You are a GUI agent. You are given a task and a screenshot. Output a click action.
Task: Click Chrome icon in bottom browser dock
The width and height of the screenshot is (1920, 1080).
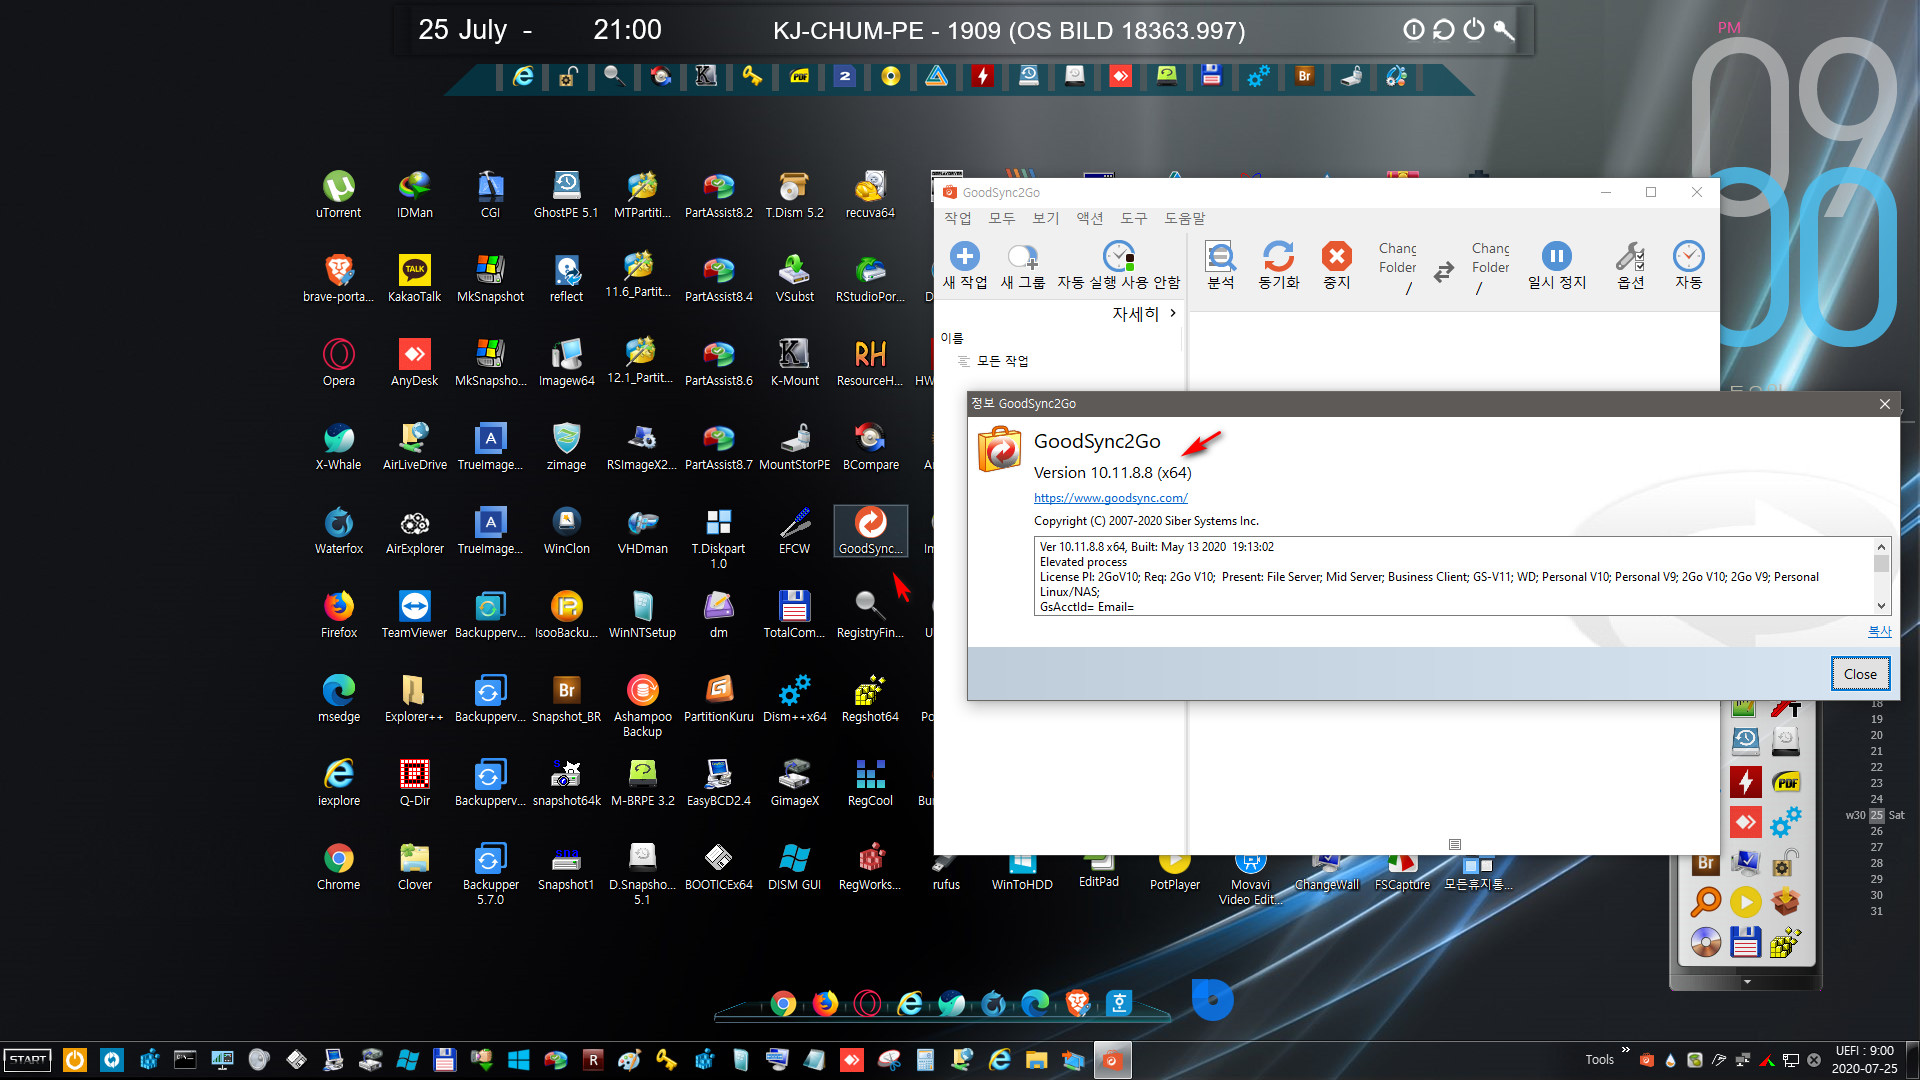coord(783,1003)
